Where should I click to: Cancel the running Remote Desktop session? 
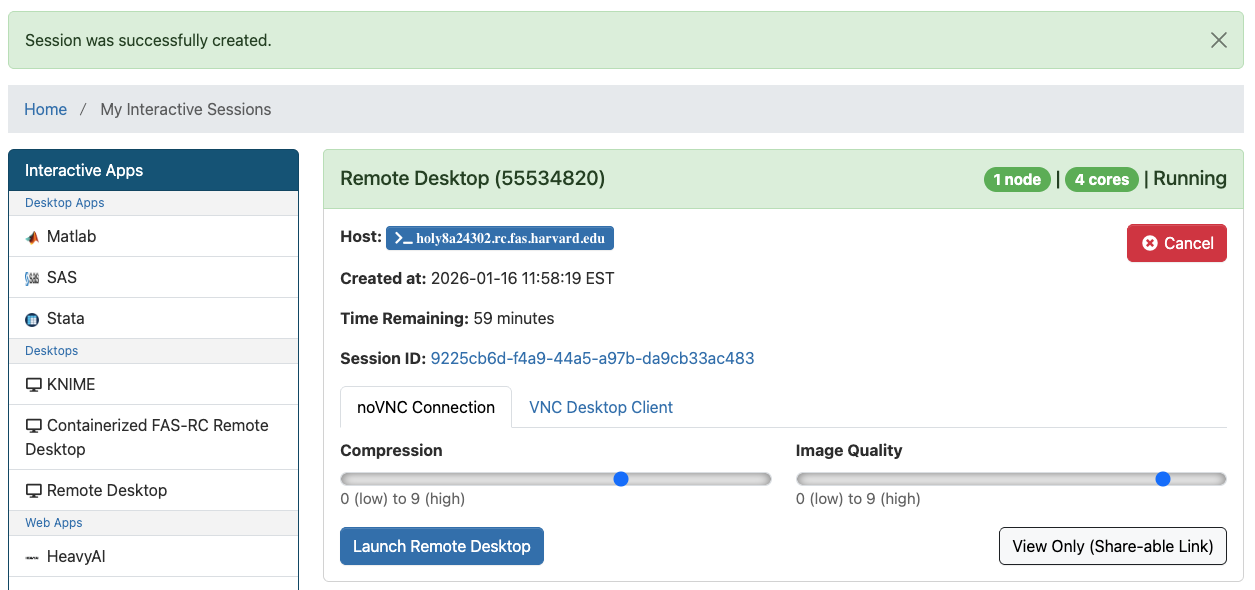(1176, 243)
